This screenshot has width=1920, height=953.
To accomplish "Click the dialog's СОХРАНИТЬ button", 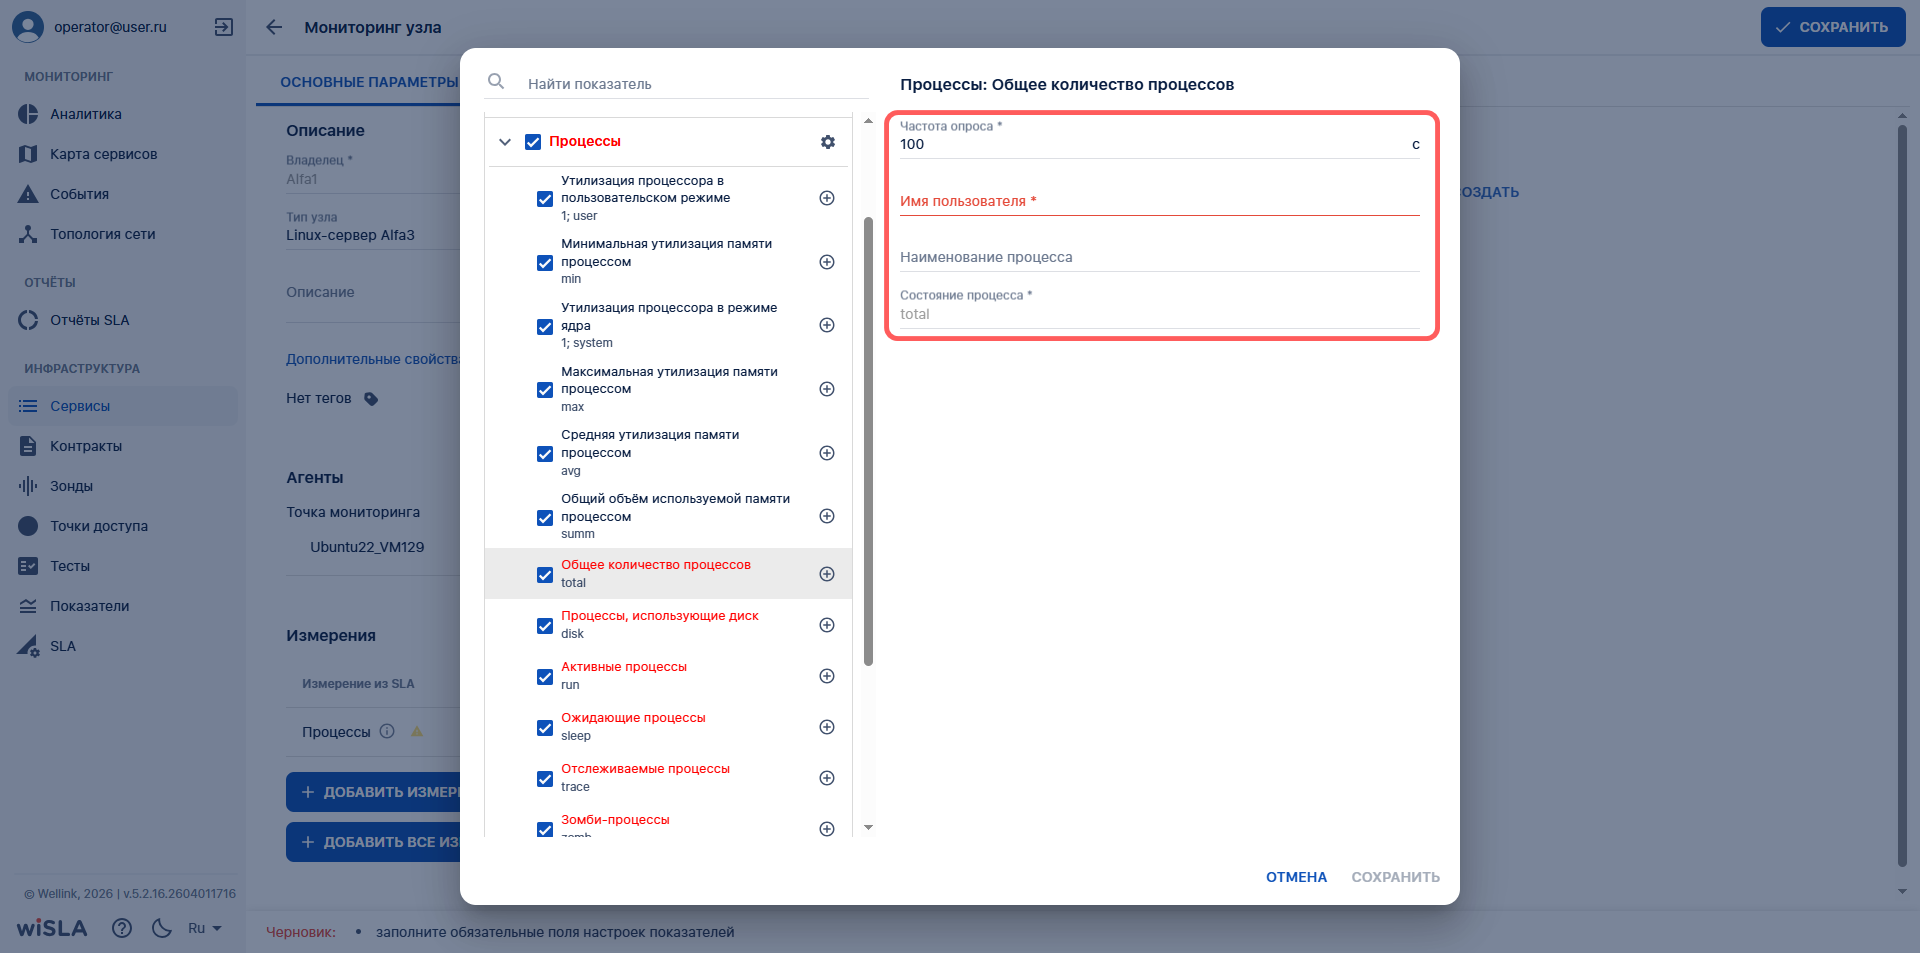I will pos(1395,877).
